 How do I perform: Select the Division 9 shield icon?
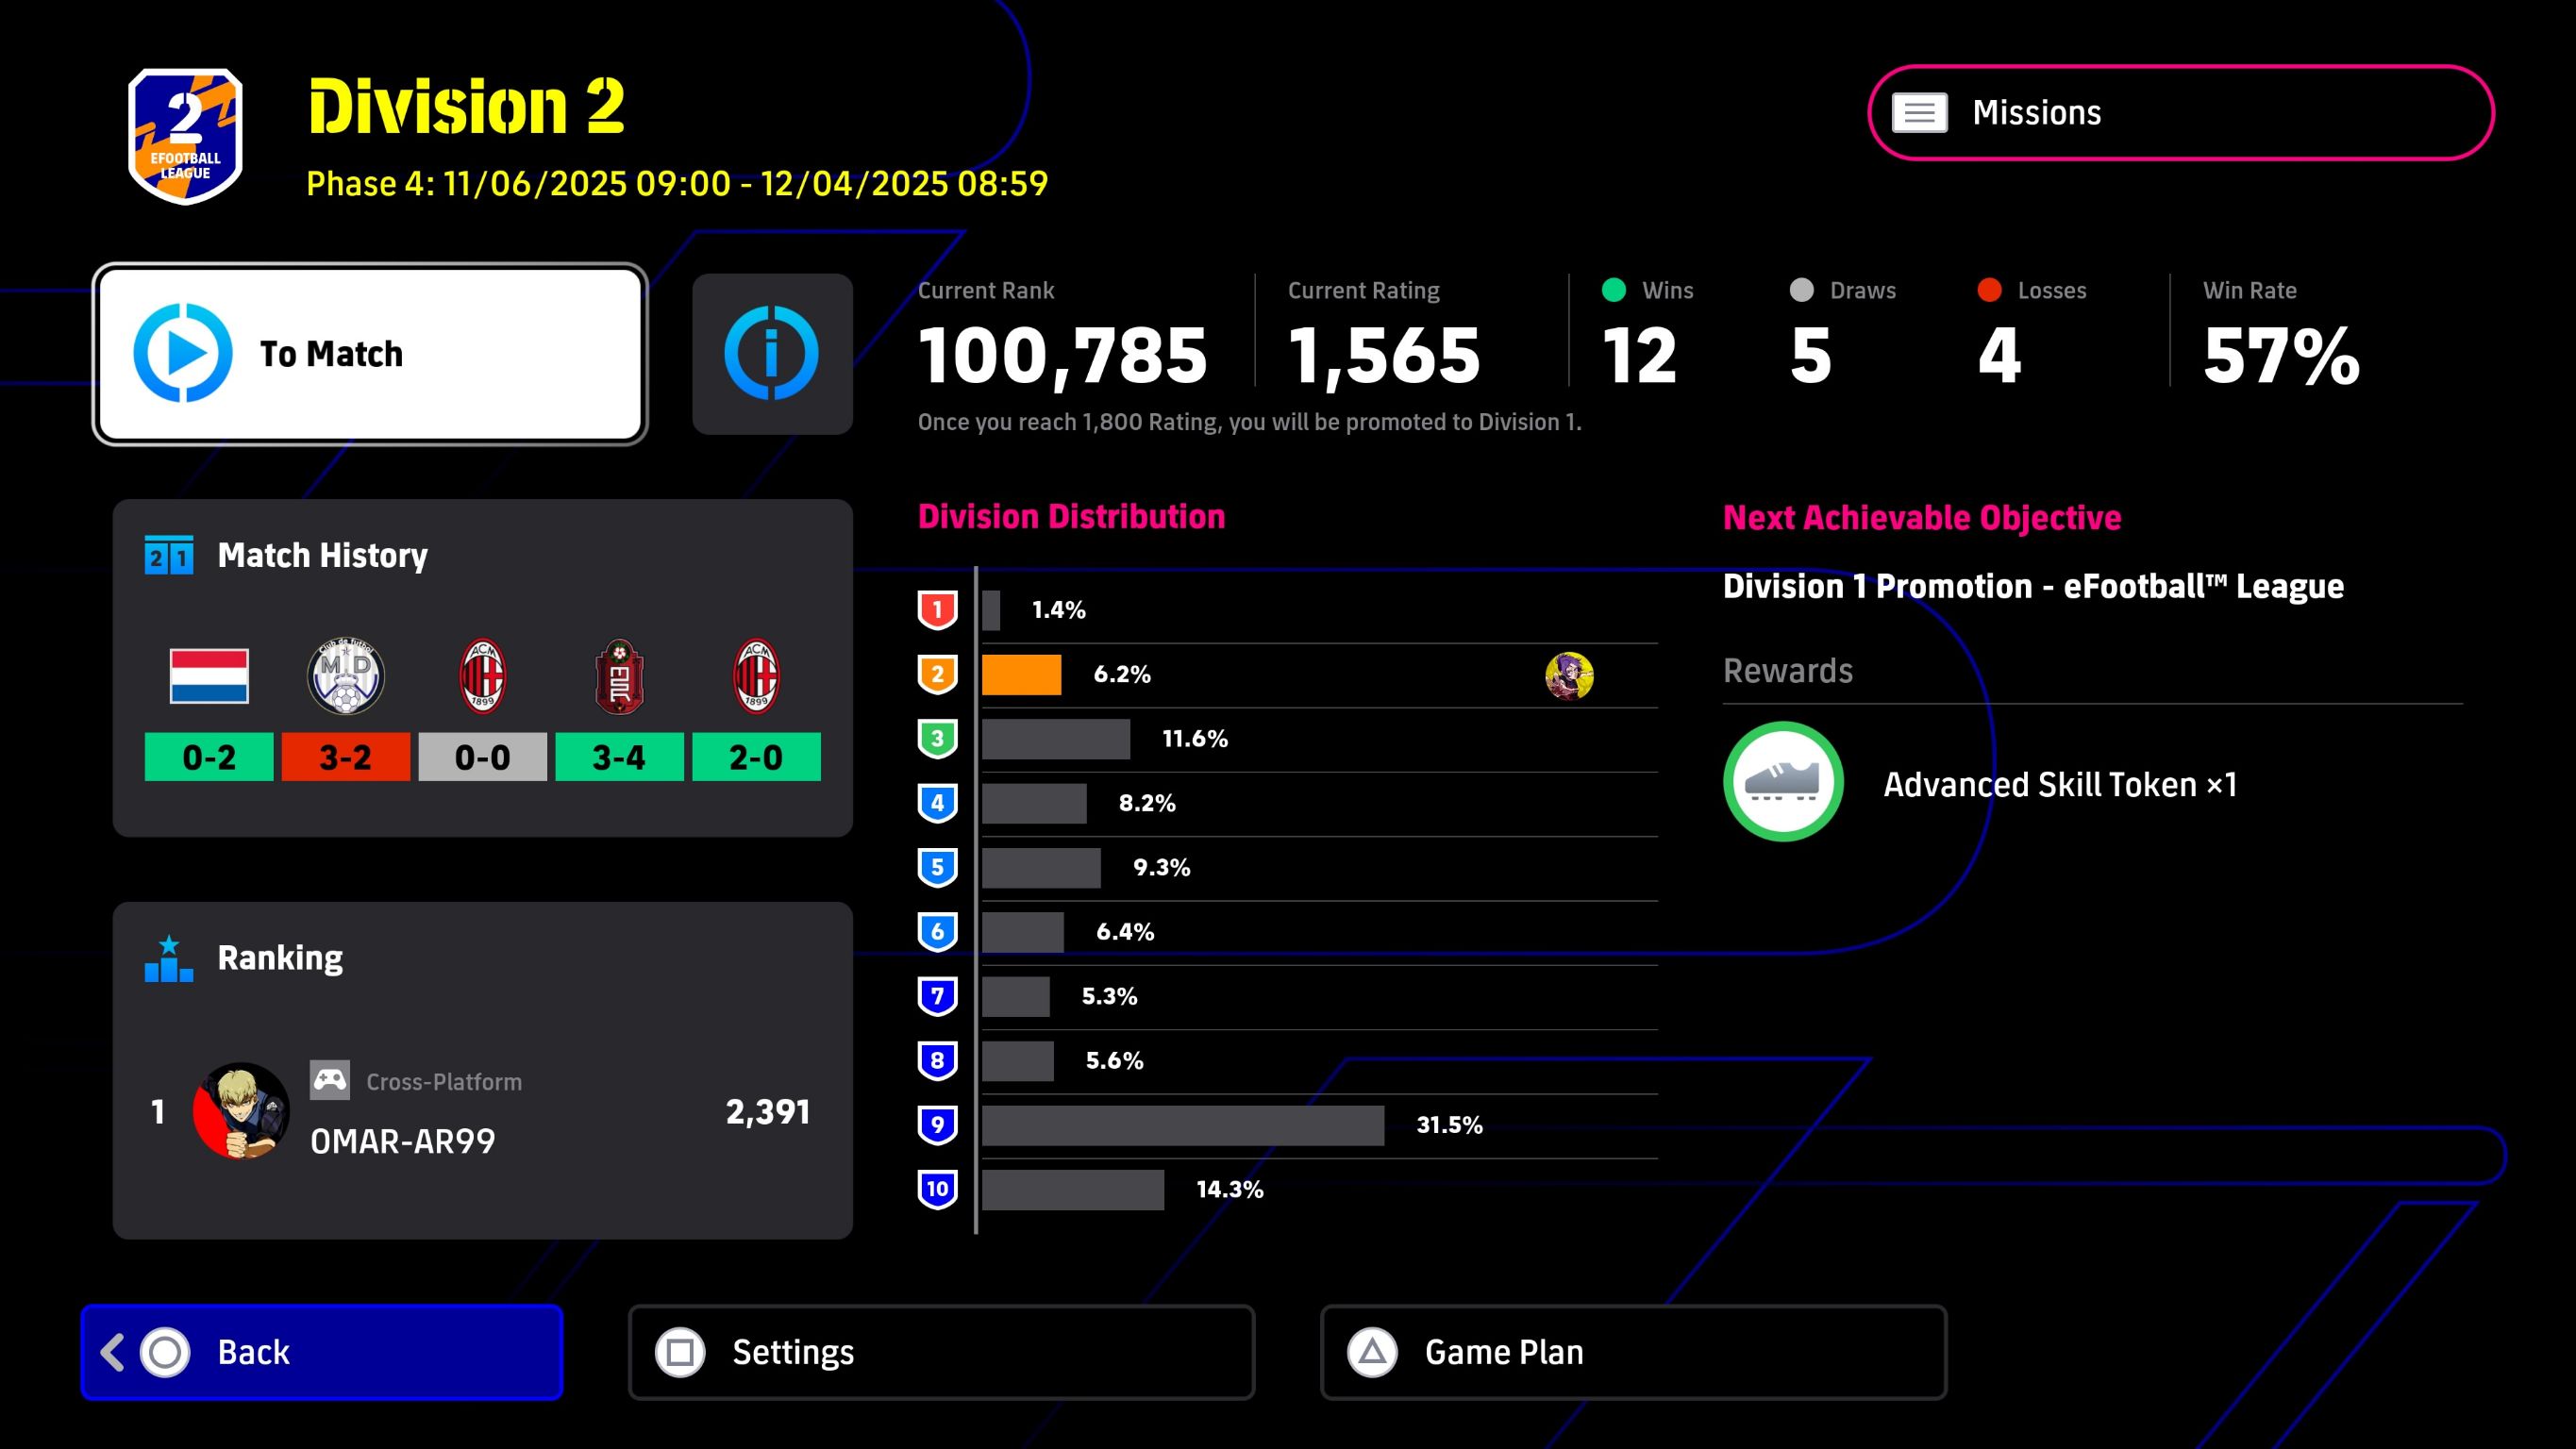point(937,1125)
